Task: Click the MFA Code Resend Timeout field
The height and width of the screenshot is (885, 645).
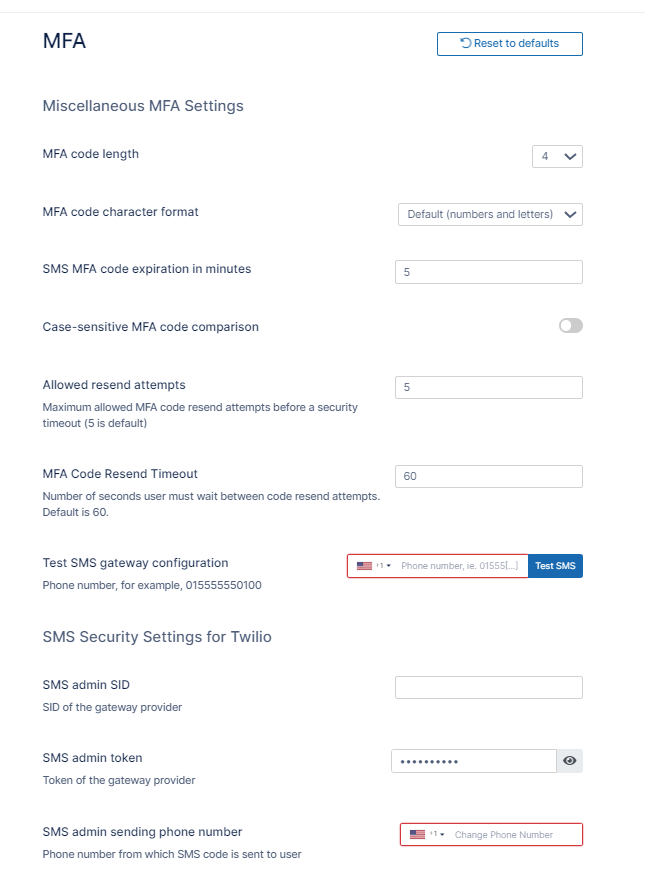Action: pos(489,476)
